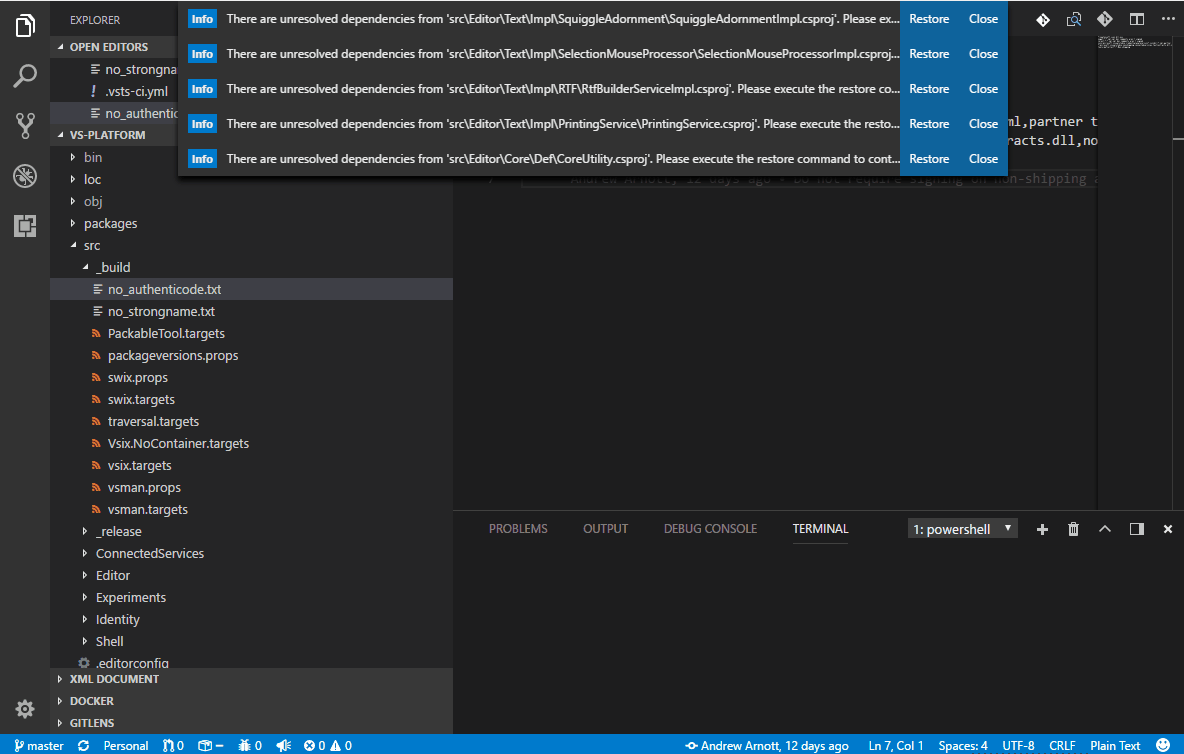Go to line via Ln 7, Col 1
The height and width of the screenshot is (754, 1184).
click(x=896, y=745)
